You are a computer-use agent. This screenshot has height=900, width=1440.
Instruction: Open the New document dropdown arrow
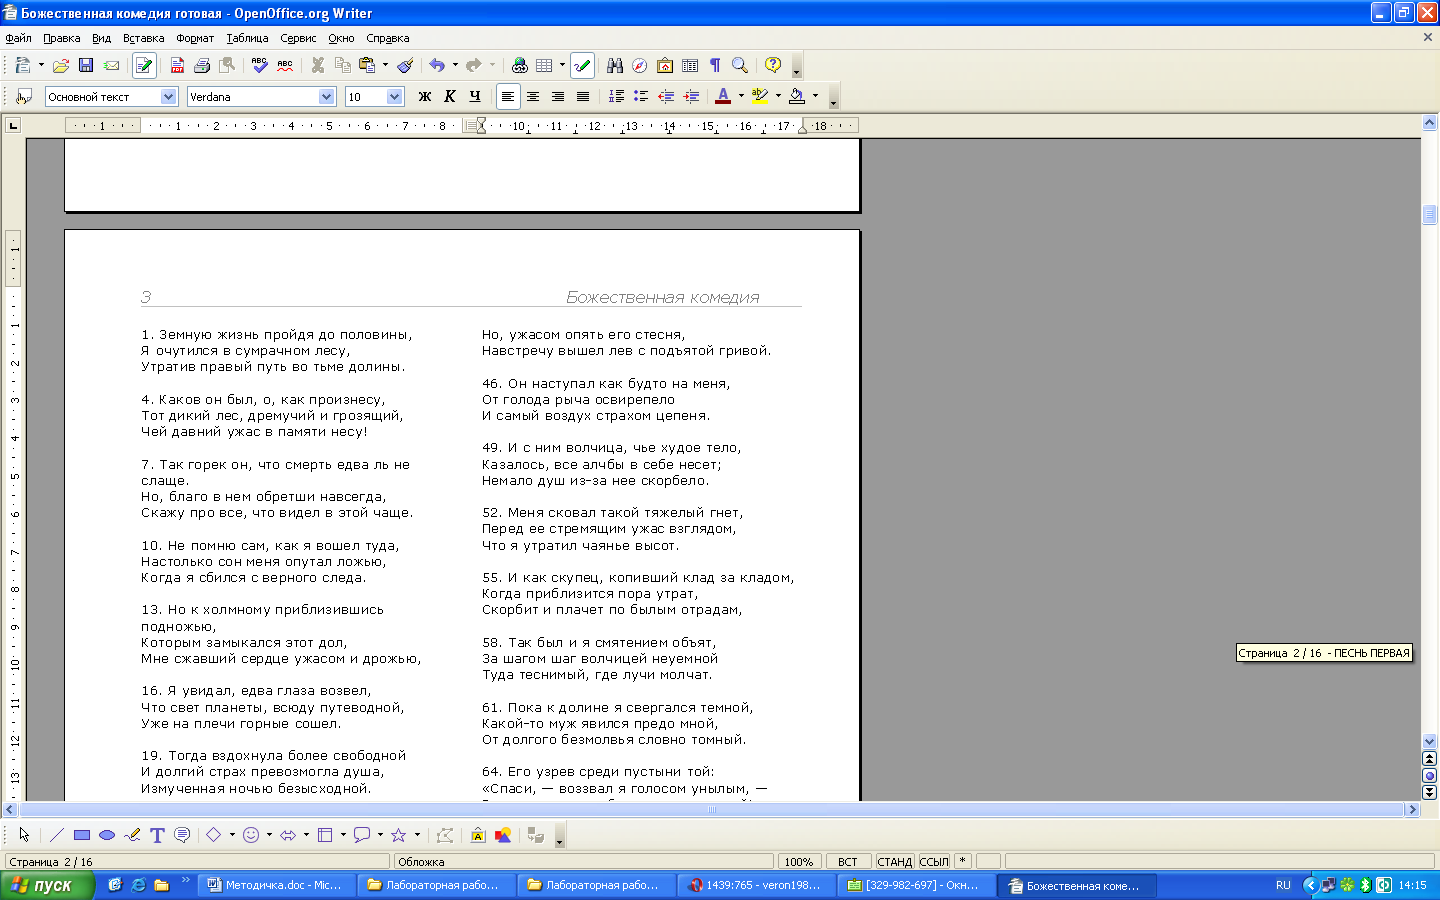[x=41, y=66]
